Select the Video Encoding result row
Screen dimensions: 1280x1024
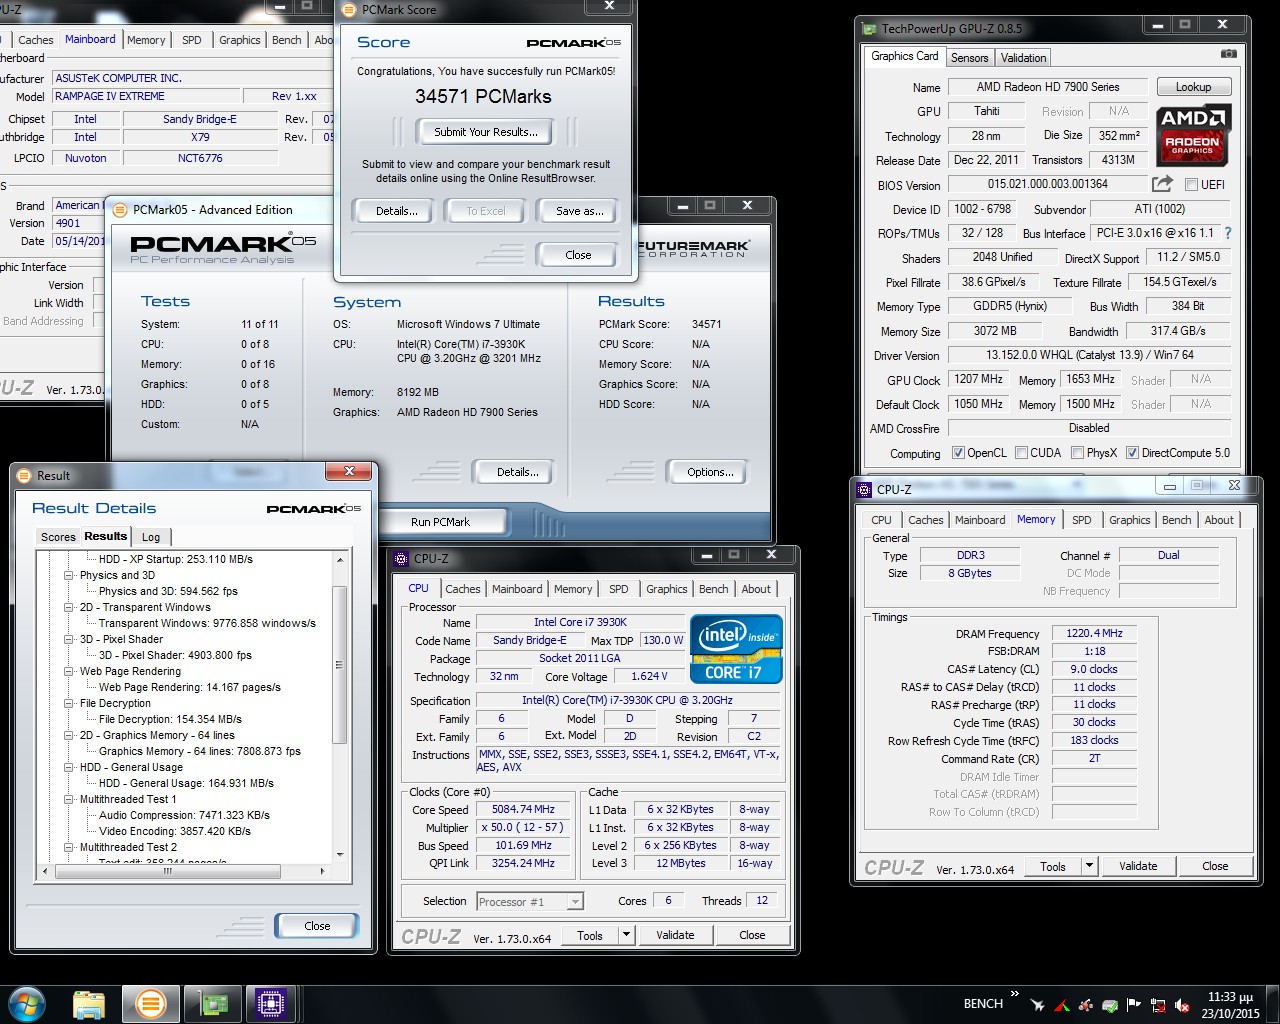pyautogui.click(x=174, y=831)
